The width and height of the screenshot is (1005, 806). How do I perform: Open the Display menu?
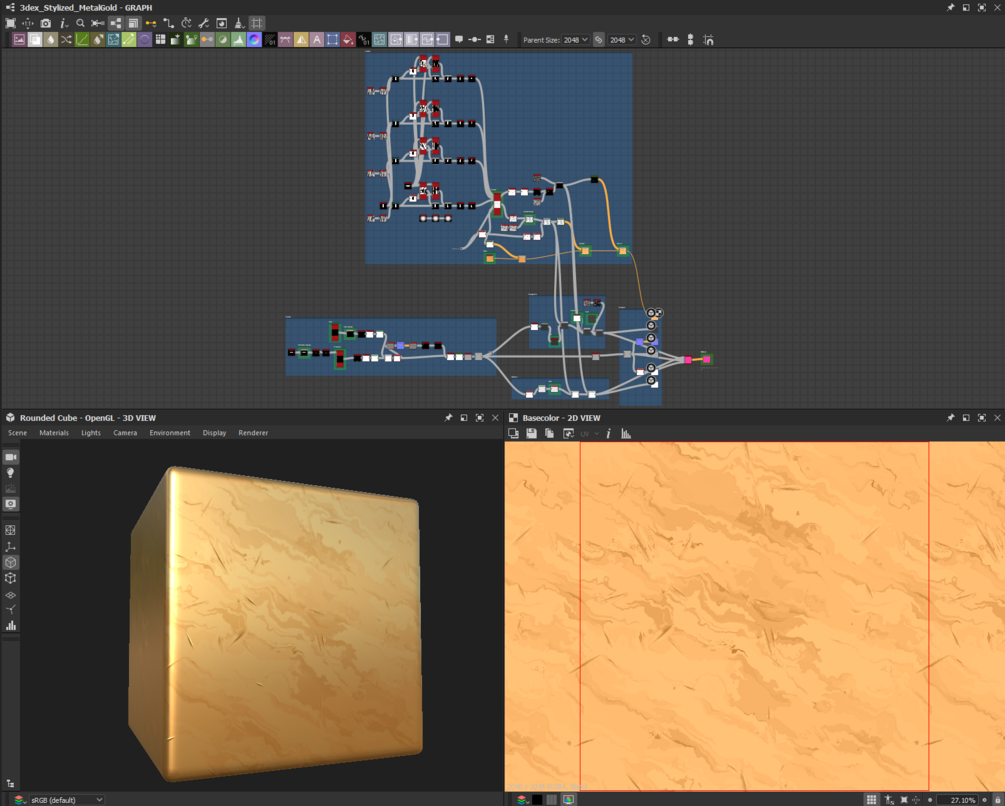[x=215, y=433]
